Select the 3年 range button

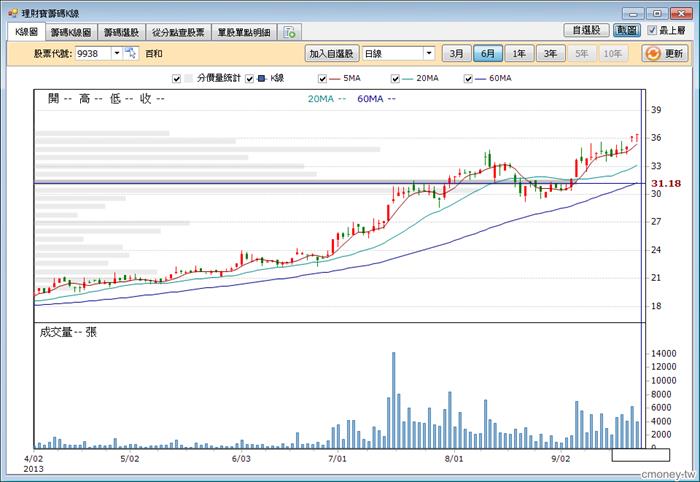coord(550,54)
